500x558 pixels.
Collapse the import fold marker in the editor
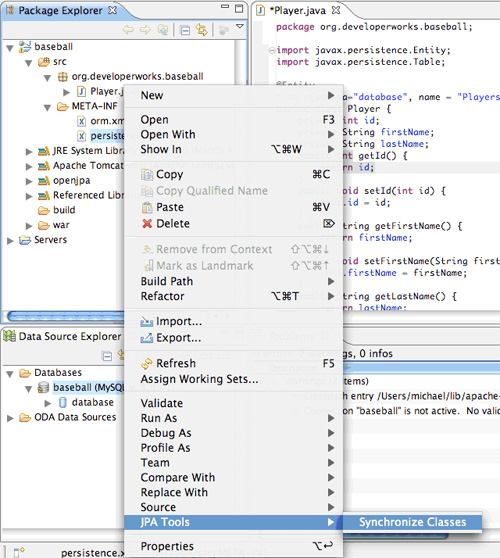[272, 51]
